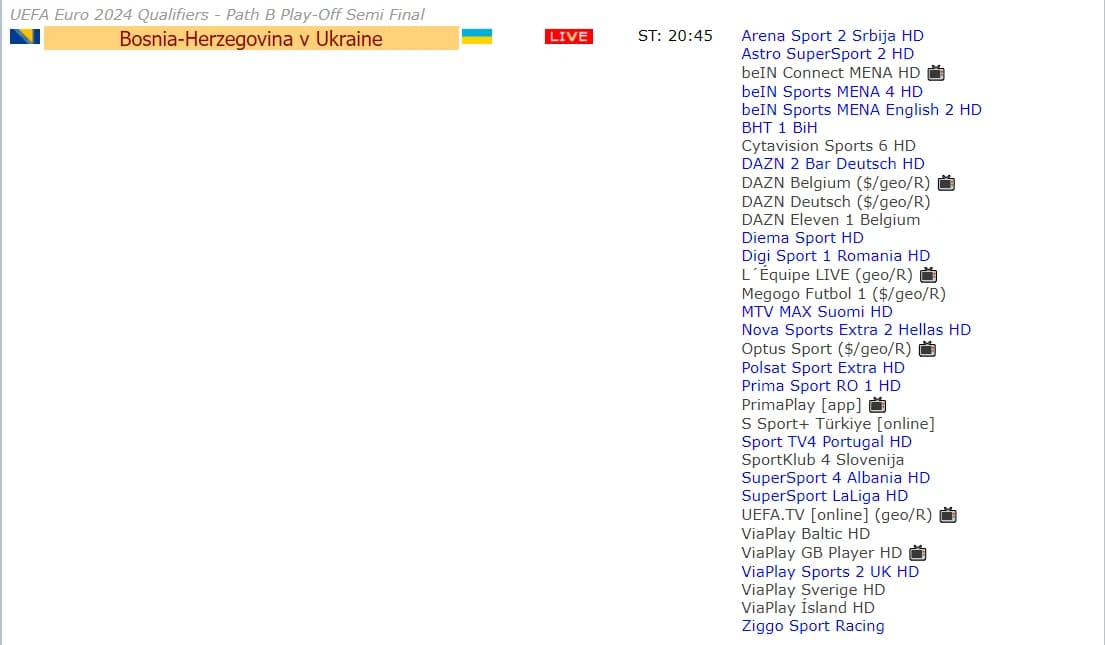Select ViaPlay Sverige HD entry
This screenshot has width=1105, height=645.
coord(813,589)
